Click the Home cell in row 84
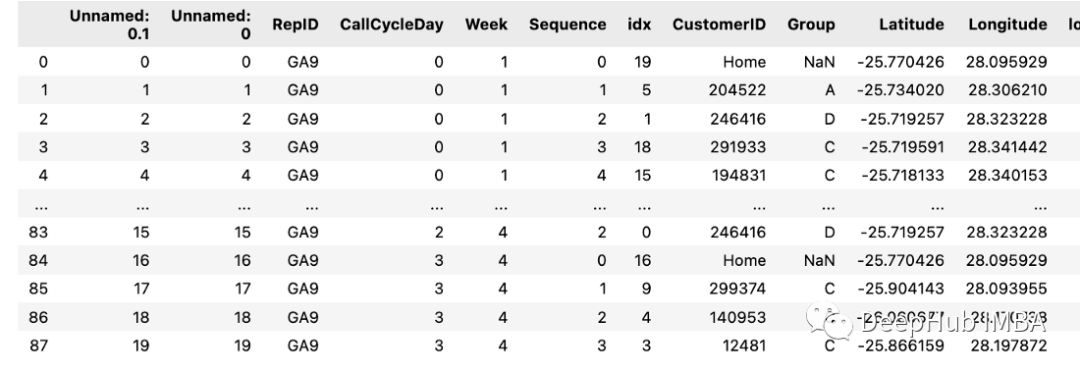This screenshot has width=1080, height=372. pyautogui.click(x=744, y=260)
